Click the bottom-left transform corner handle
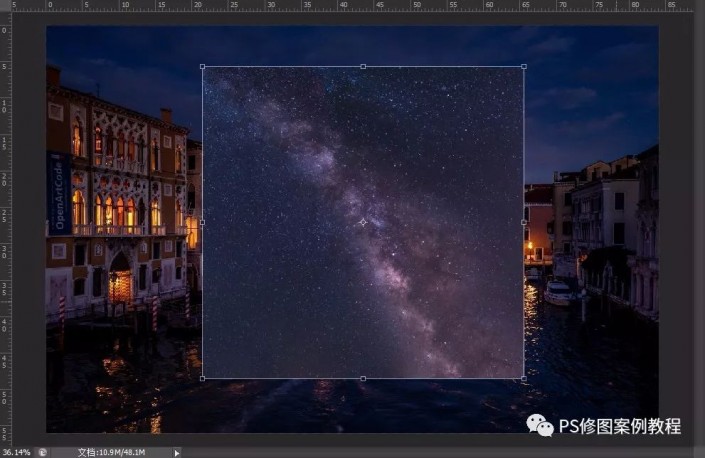The height and width of the screenshot is (458, 705). click(x=202, y=378)
